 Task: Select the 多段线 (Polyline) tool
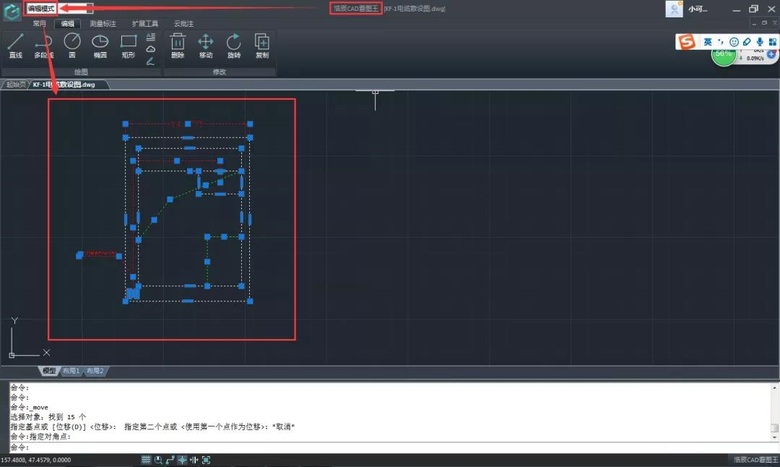pos(43,45)
